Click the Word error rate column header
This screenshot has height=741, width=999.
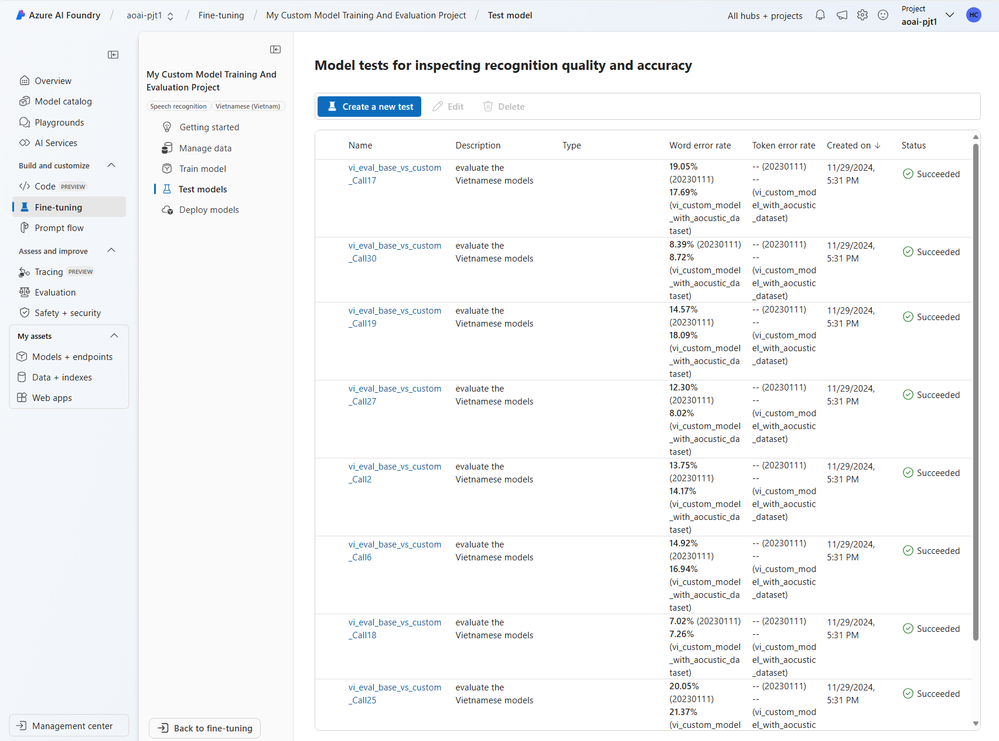point(700,145)
